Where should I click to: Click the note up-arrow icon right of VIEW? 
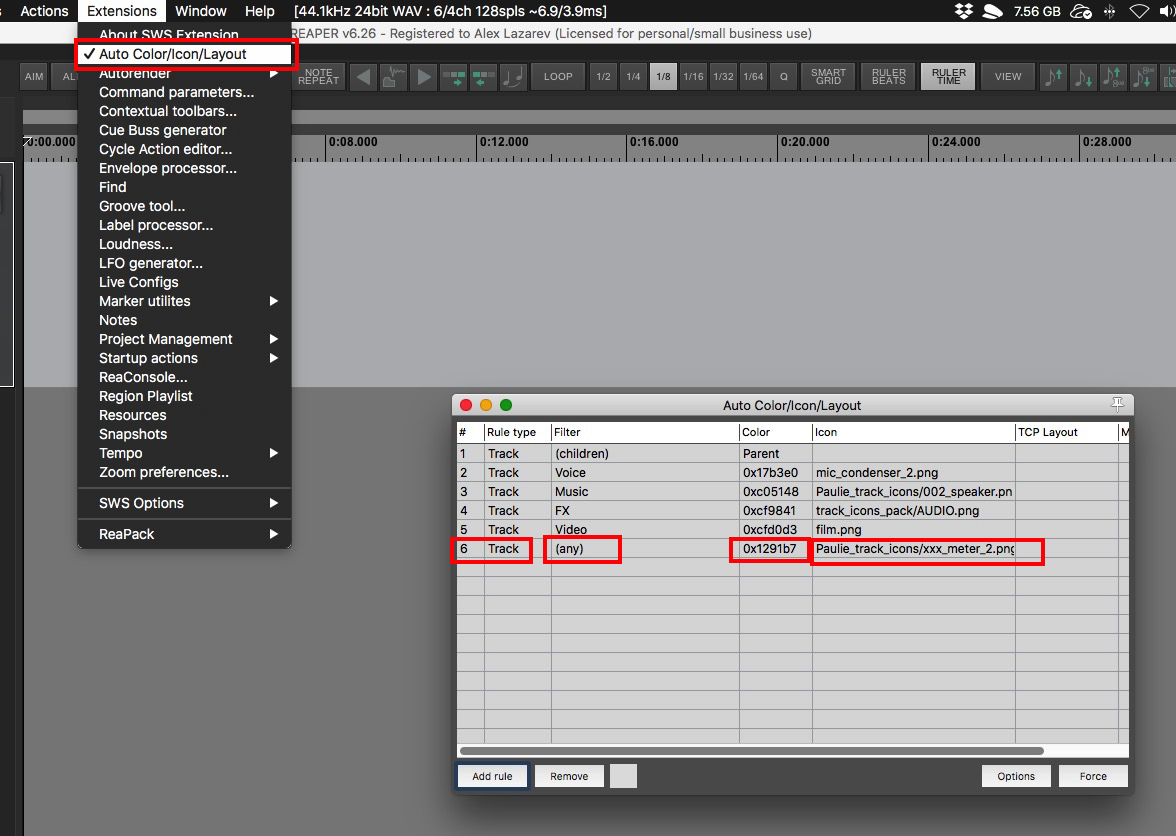(1053, 76)
